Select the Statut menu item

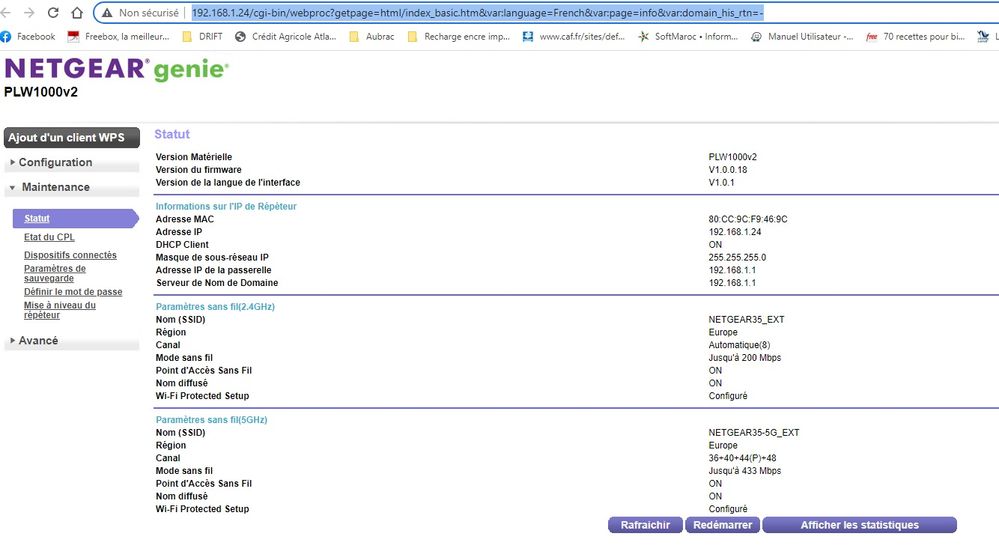[x=37, y=219]
